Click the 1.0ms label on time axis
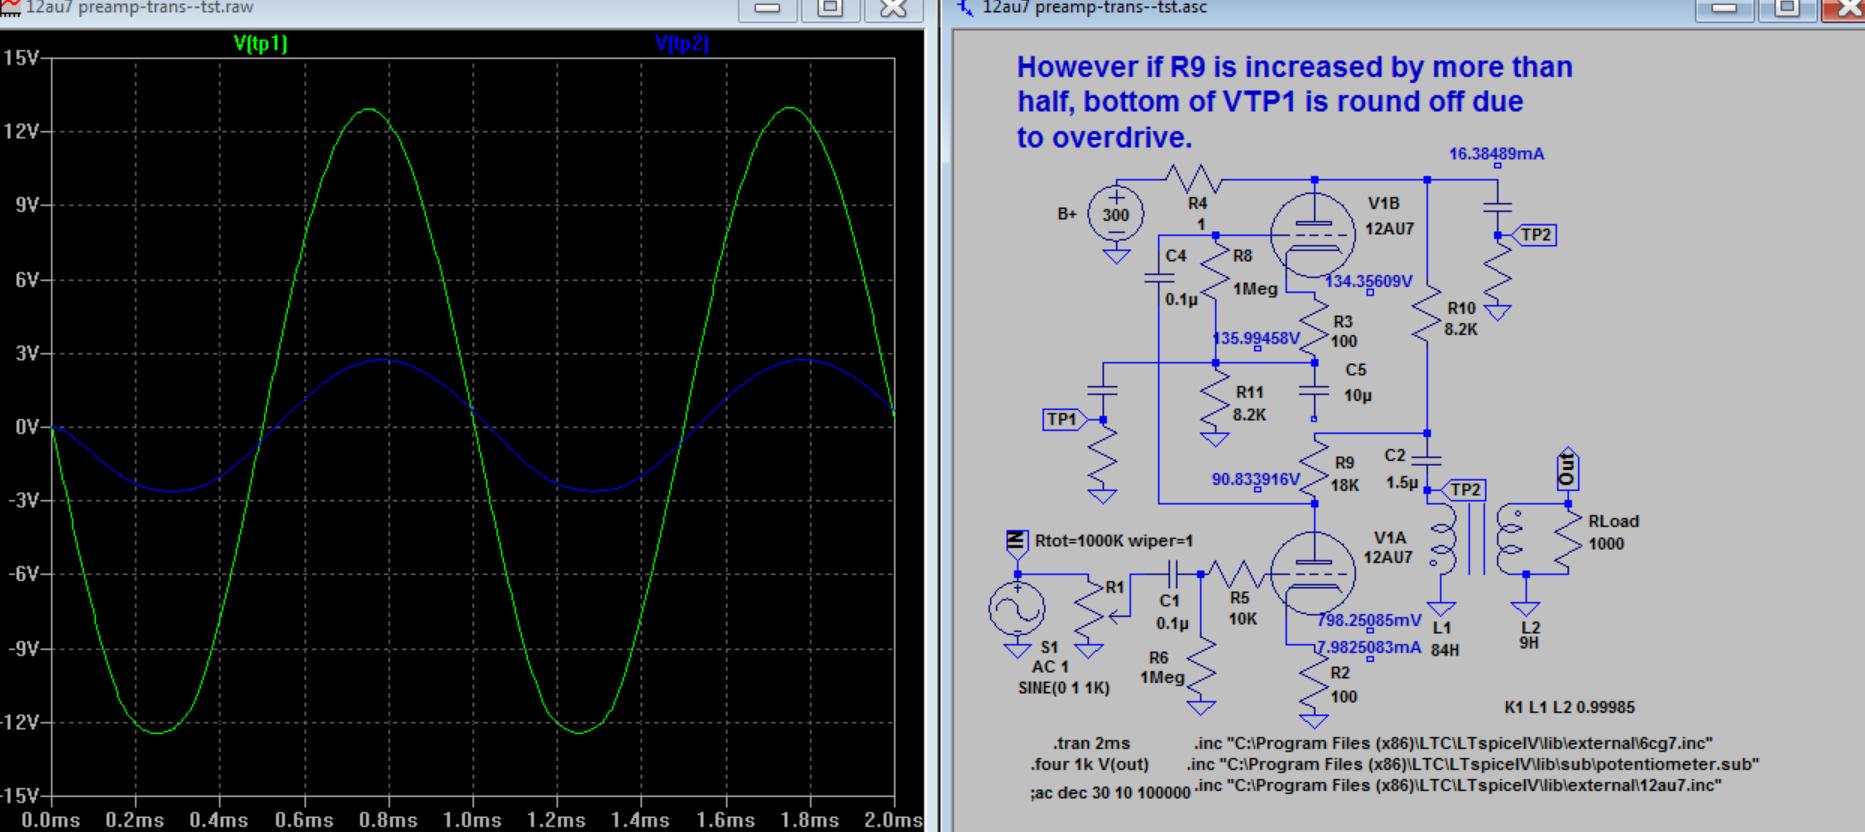1865x832 pixels. pos(472,820)
